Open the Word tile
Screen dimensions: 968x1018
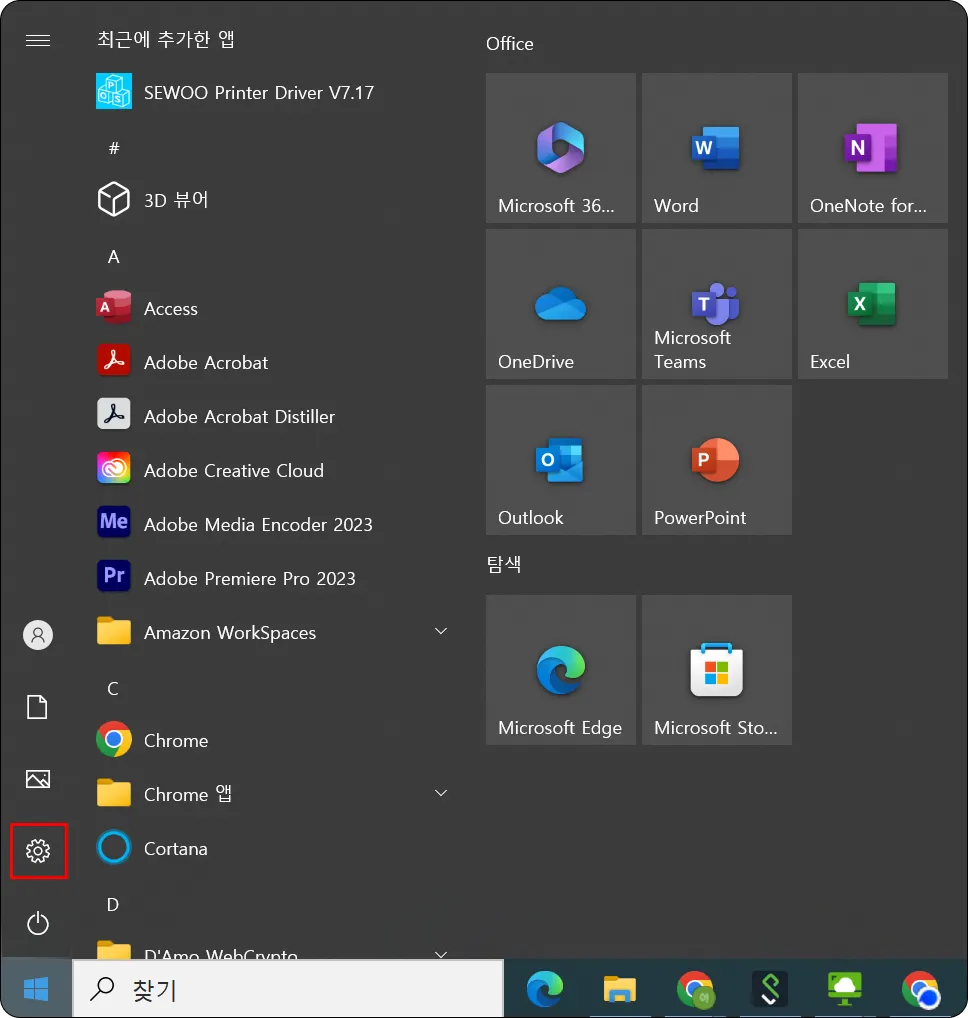(717, 148)
